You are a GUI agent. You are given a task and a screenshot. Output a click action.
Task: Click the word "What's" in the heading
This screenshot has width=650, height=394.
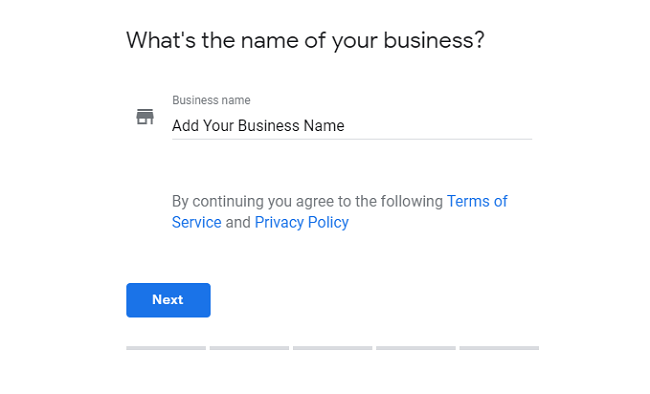161,40
